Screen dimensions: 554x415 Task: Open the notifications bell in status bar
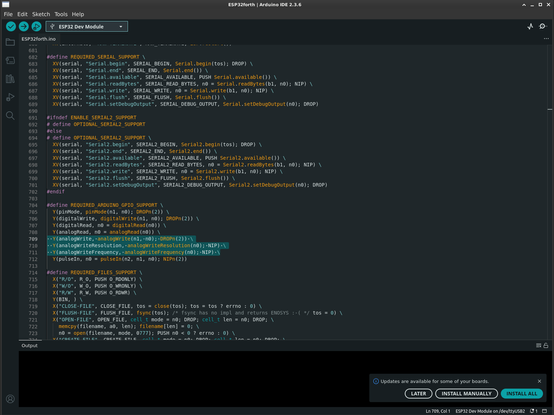pyautogui.click(x=534, y=411)
